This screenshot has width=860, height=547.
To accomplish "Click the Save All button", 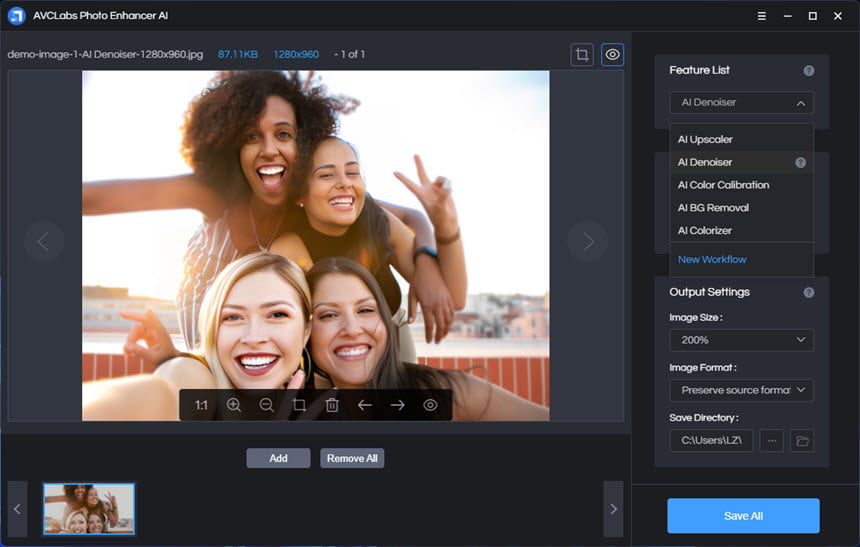I will [743, 516].
